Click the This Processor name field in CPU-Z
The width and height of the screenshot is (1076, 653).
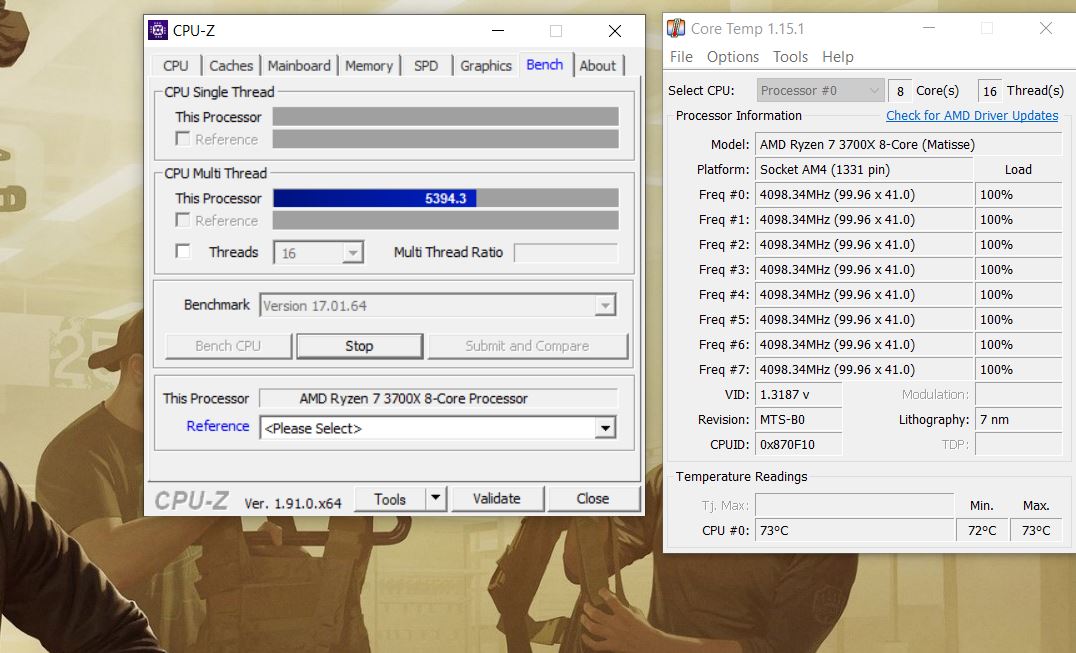[x=438, y=399]
